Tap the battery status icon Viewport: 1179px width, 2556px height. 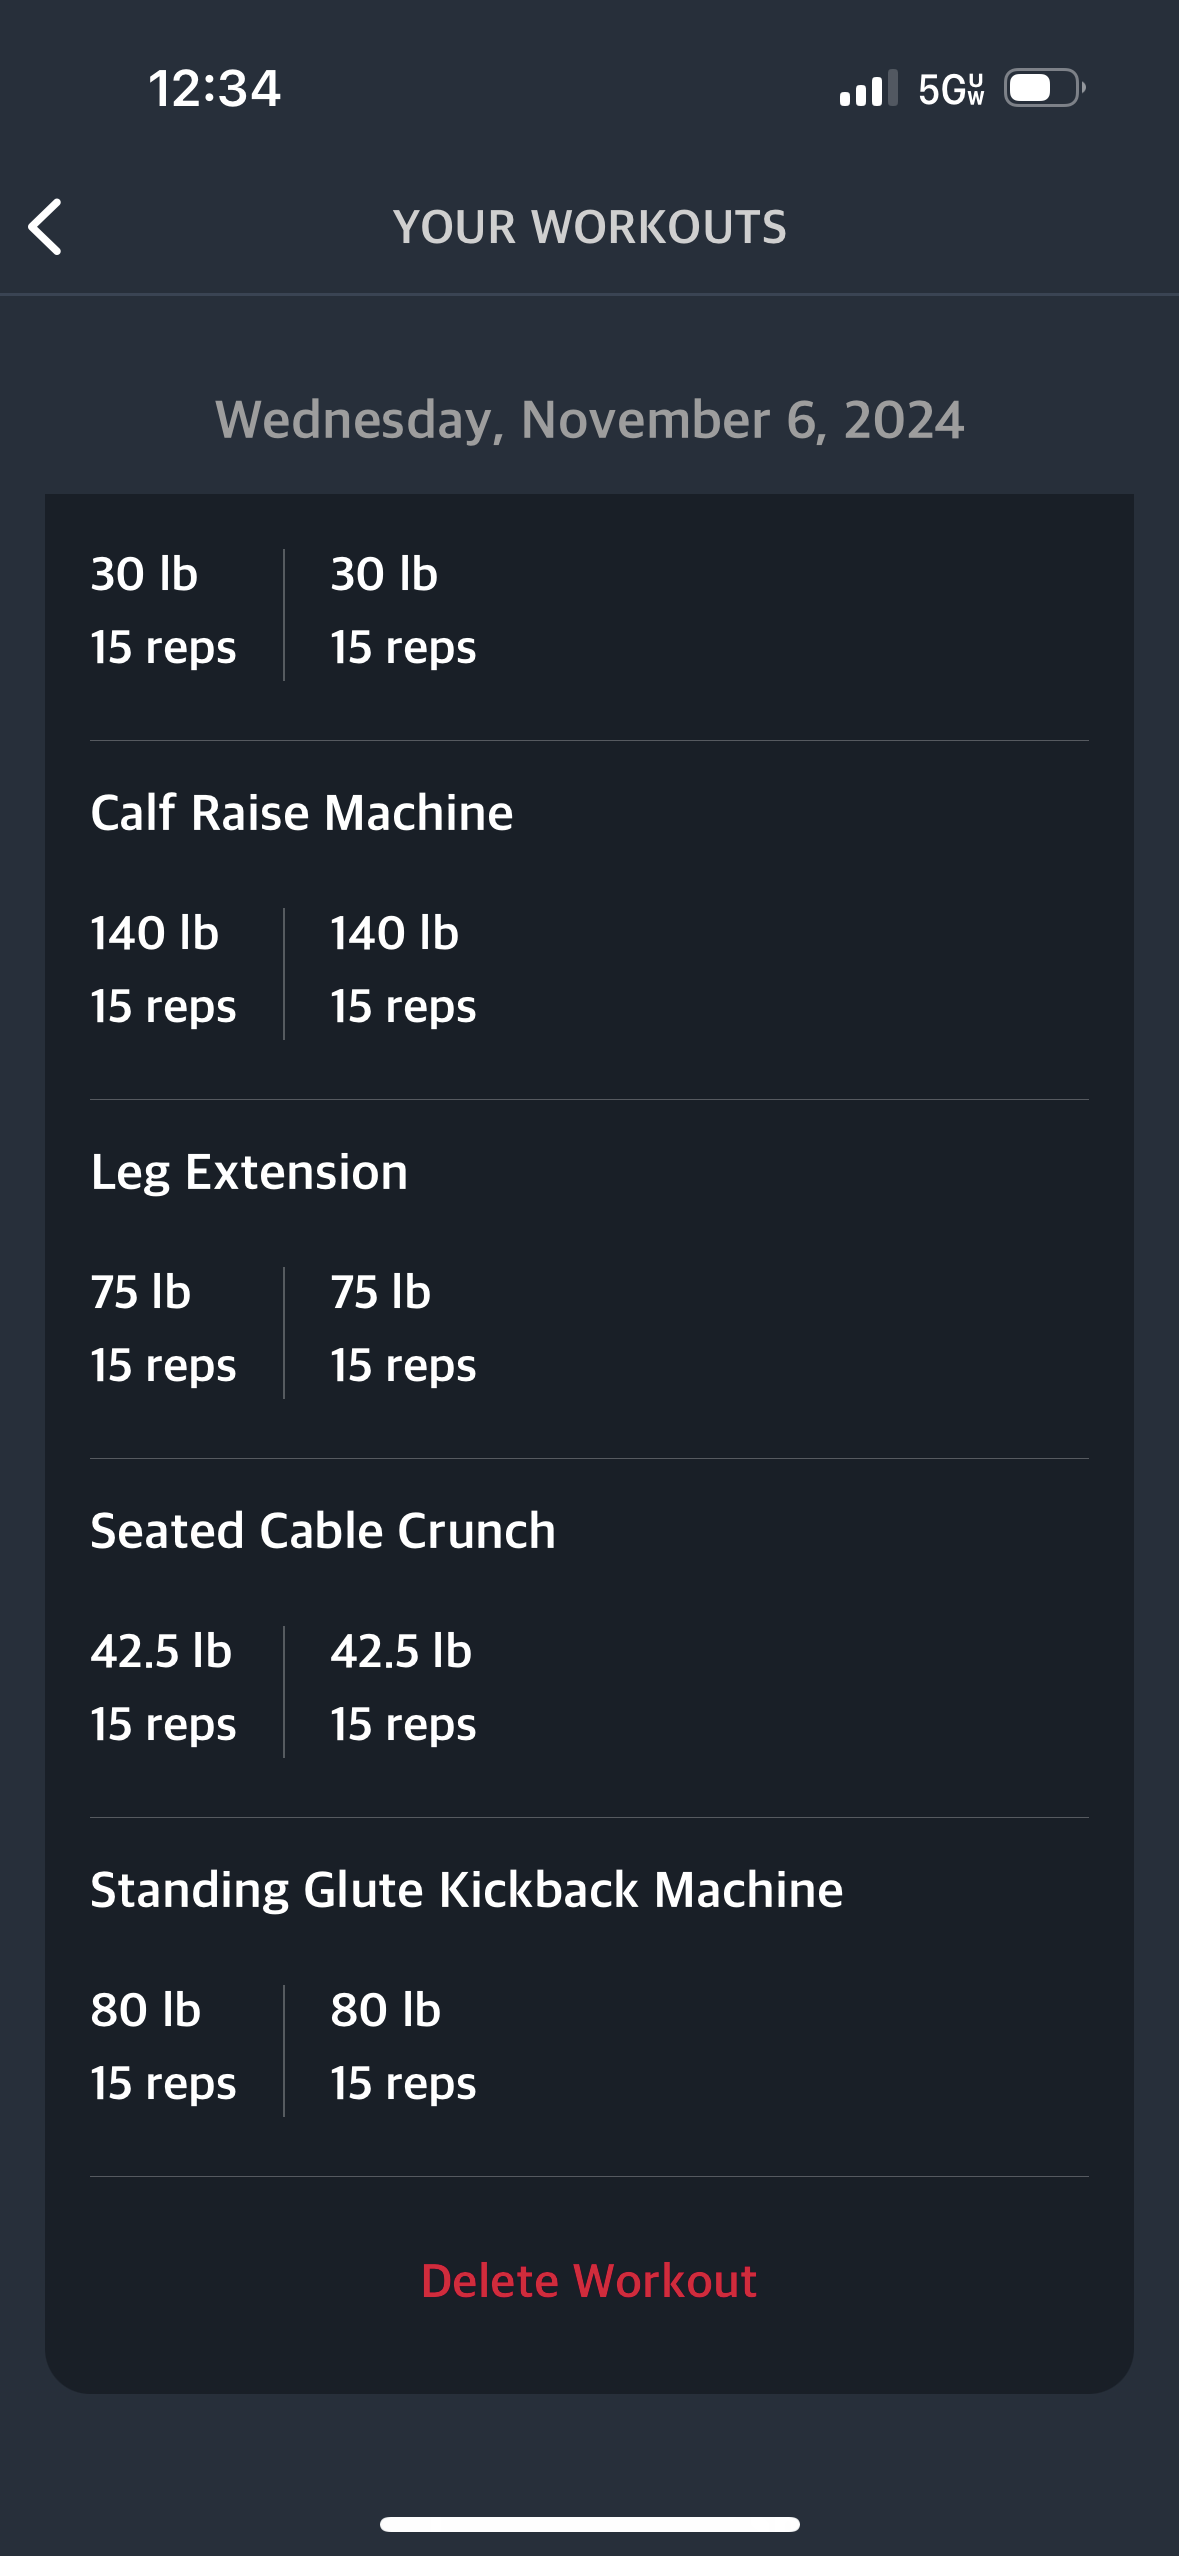coord(1045,88)
